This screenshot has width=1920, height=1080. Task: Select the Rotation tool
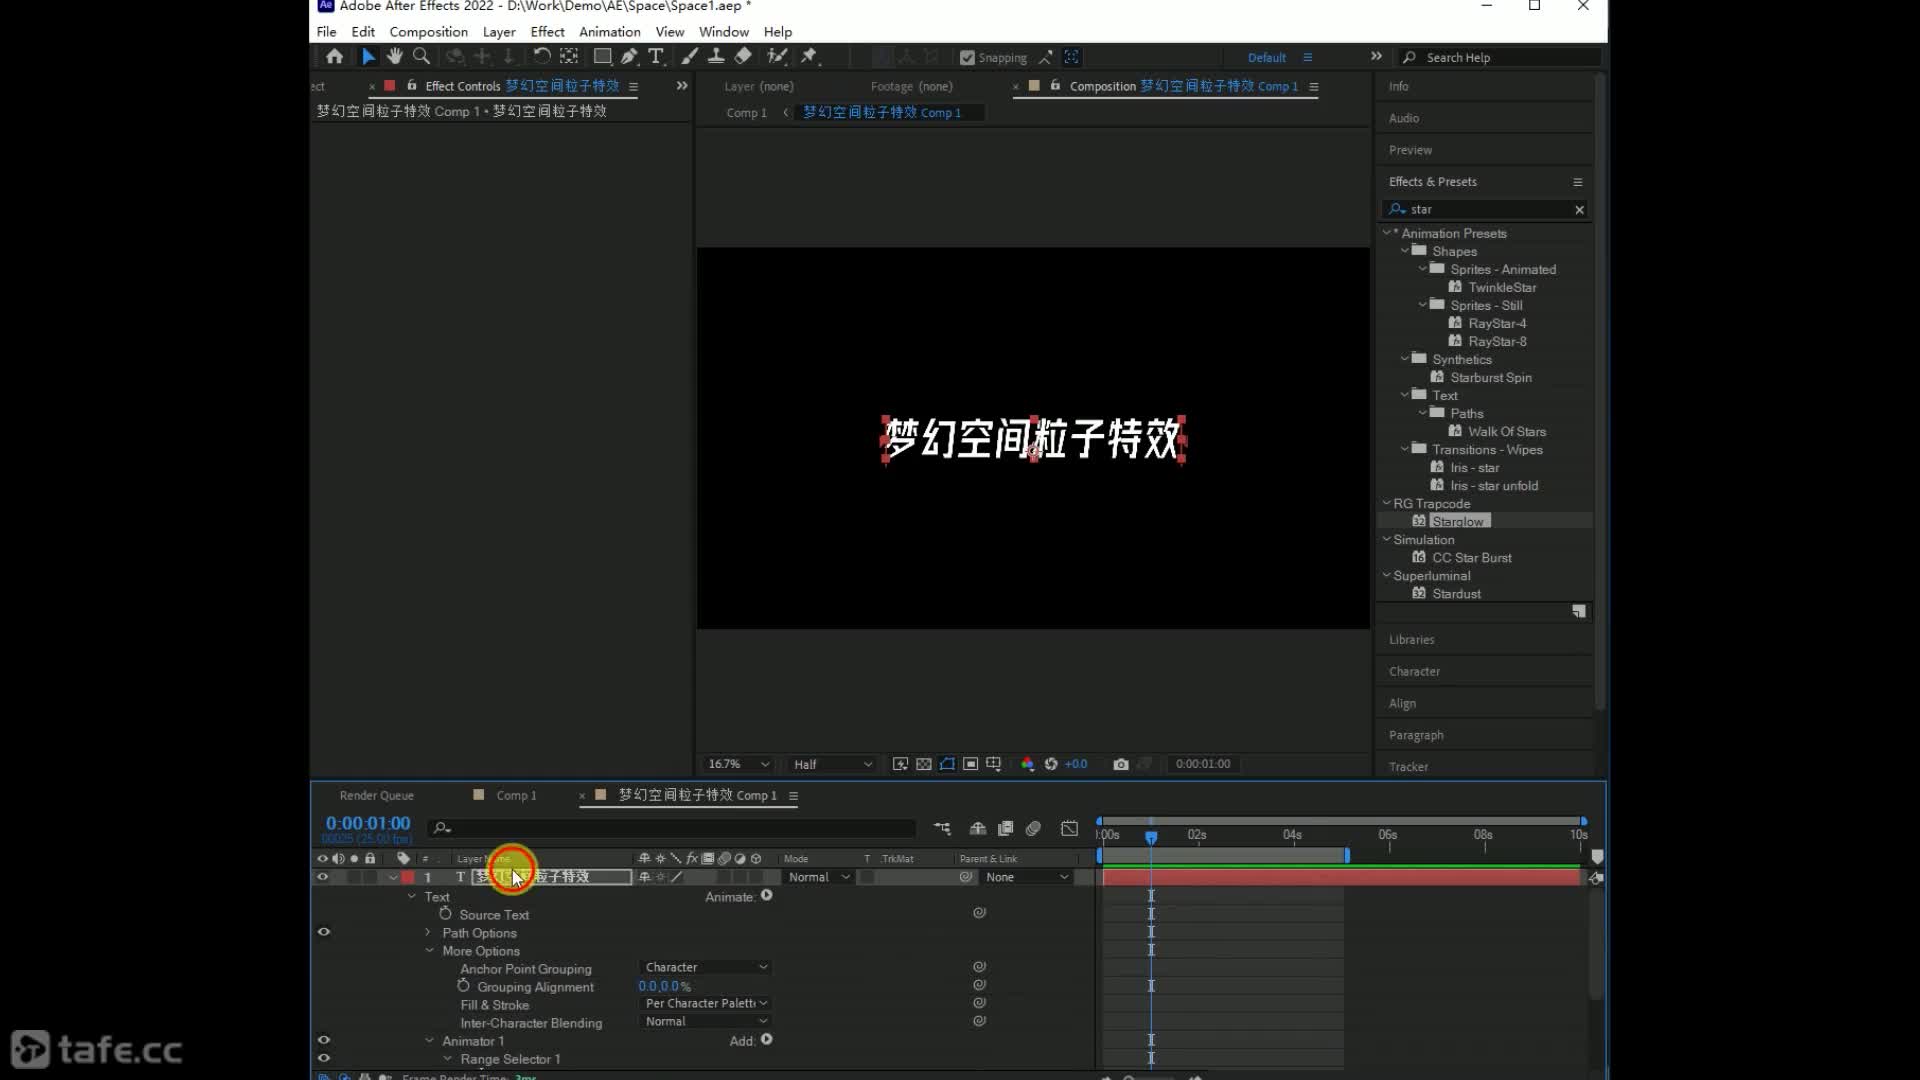coord(541,57)
